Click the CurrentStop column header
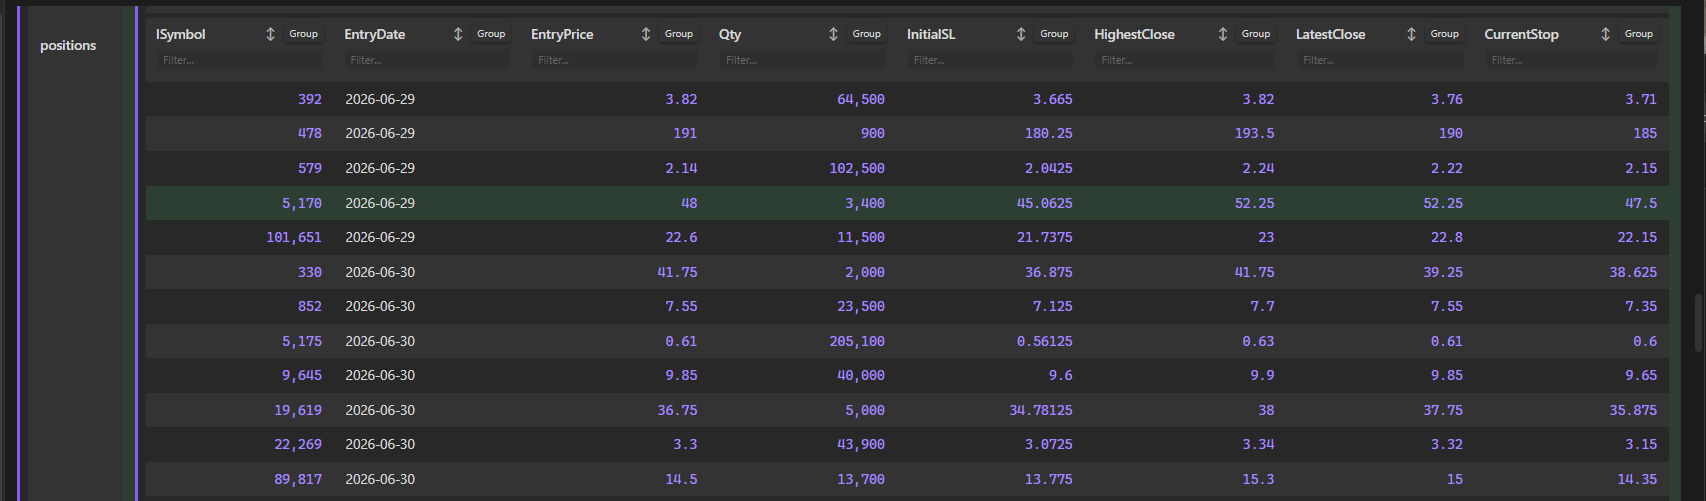Screen dimensions: 1706x501 (1521, 34)
